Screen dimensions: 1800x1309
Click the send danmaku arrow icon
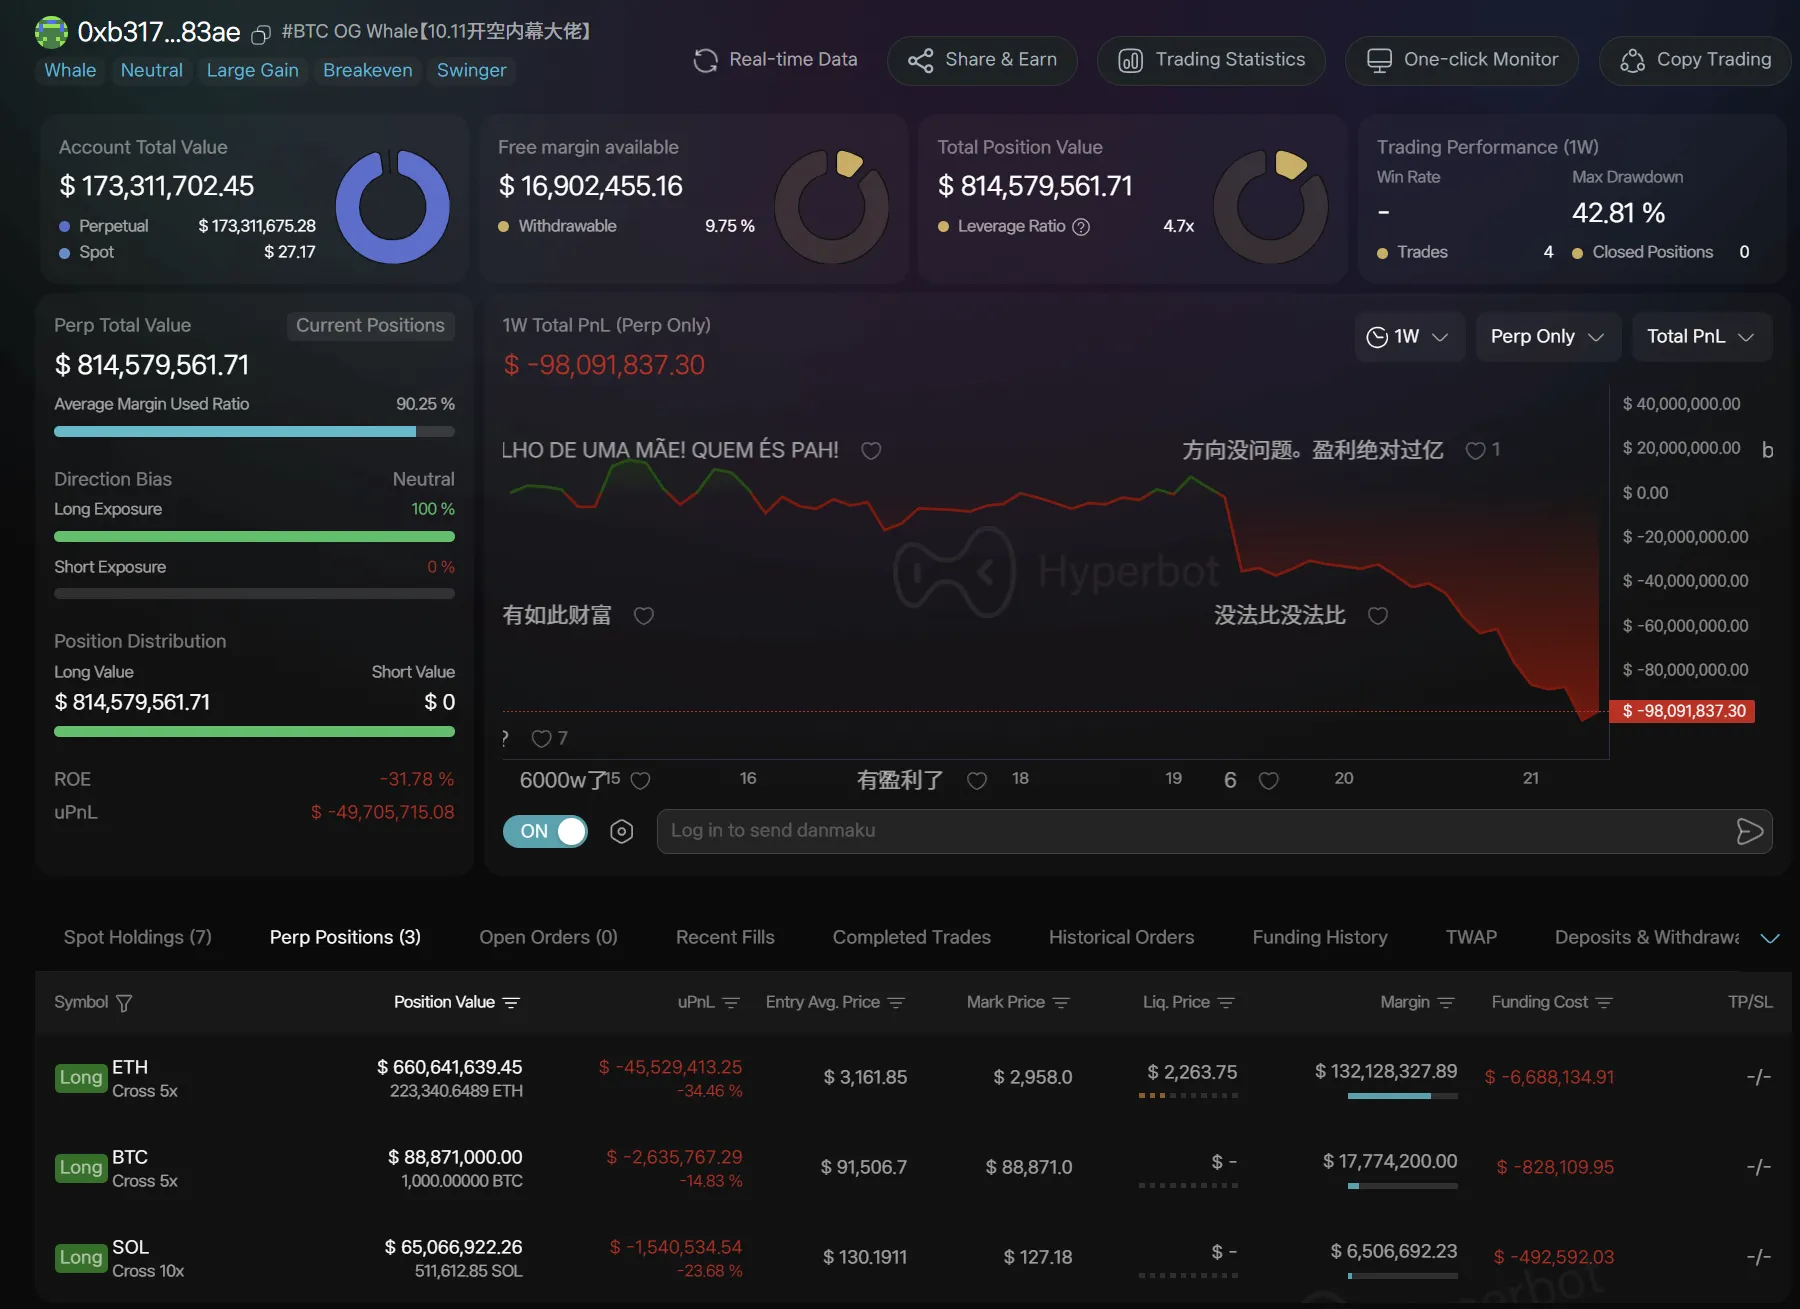click(1749, 832)
